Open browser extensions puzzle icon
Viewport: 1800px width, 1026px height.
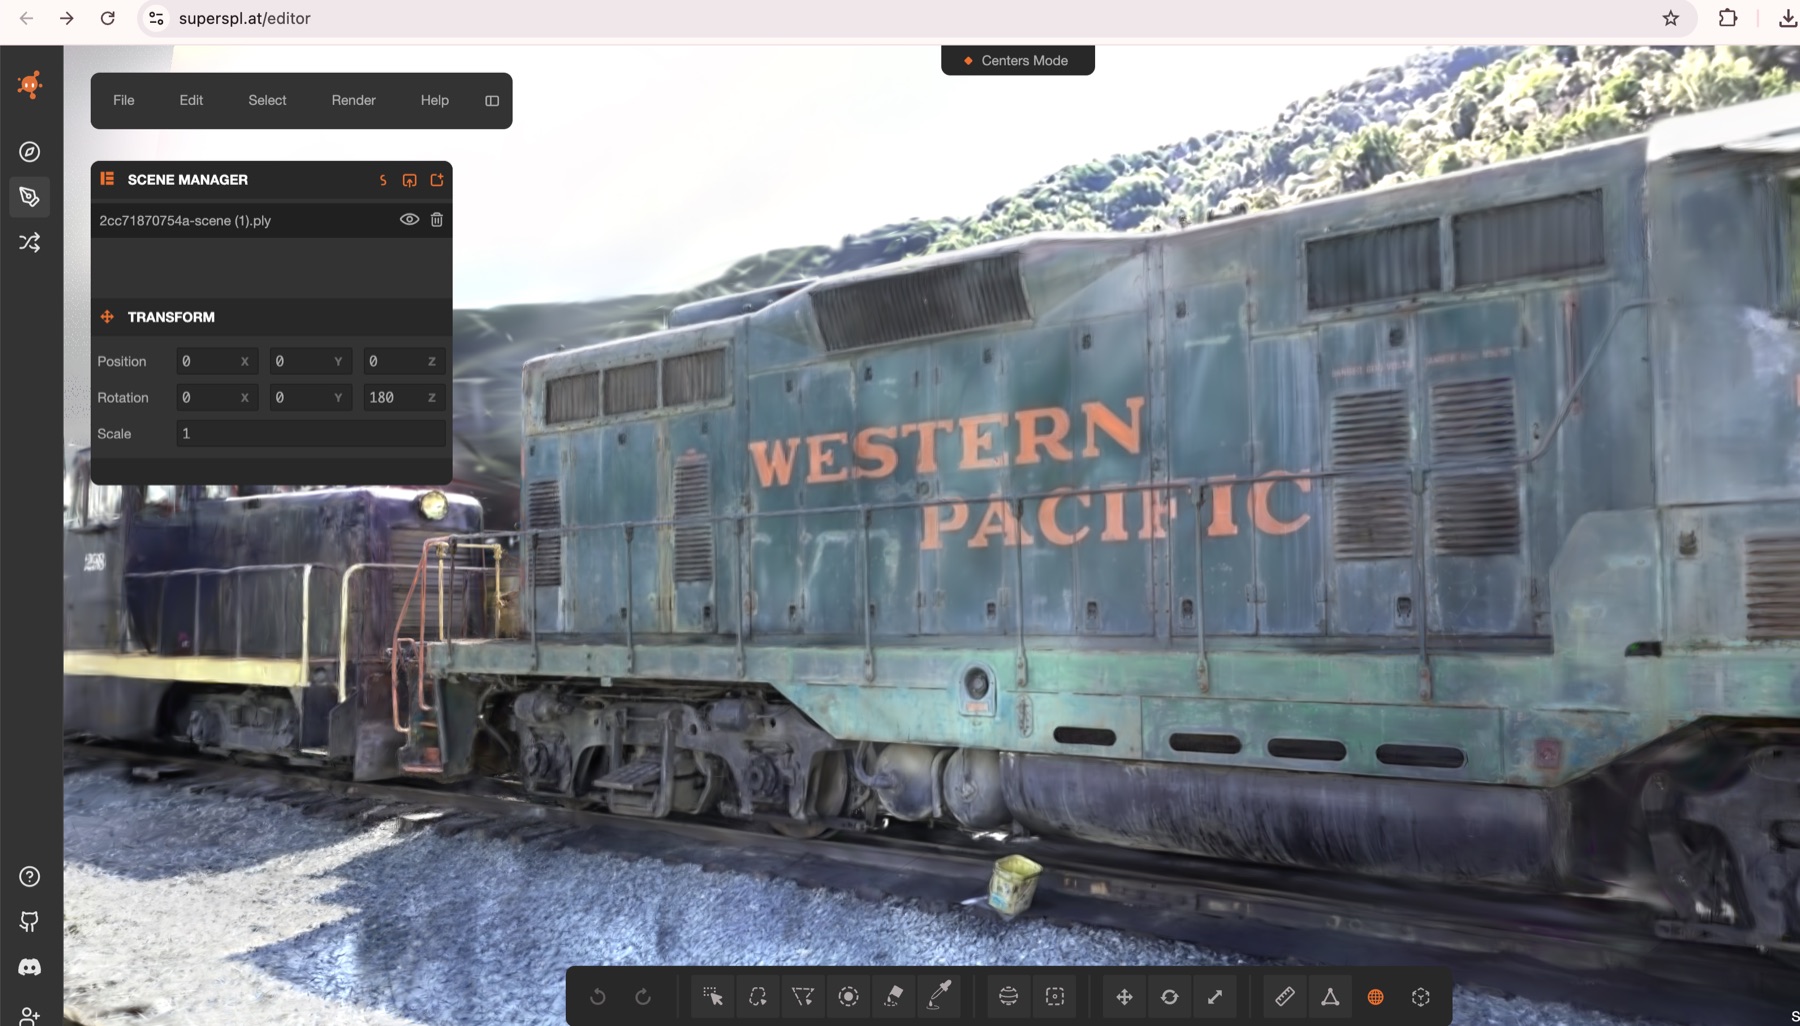1728,18
